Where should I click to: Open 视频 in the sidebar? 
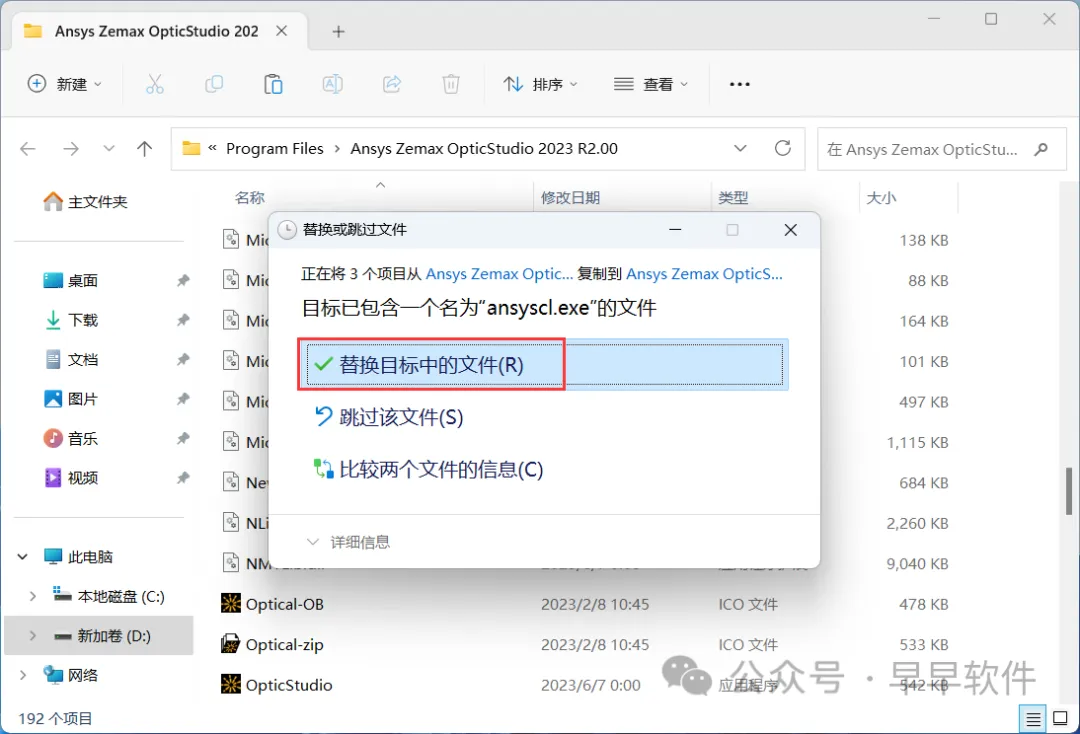[x=71, y=478]
